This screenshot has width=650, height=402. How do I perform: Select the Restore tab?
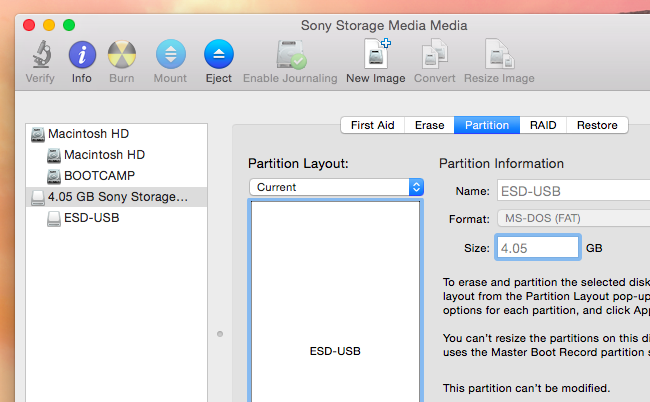597,125
